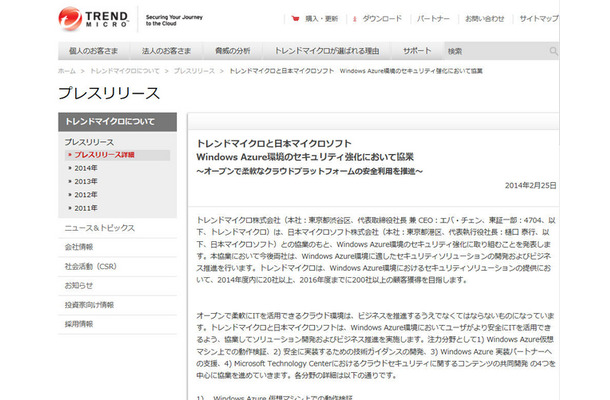Click the search magnifier icon

click(554, 51)
